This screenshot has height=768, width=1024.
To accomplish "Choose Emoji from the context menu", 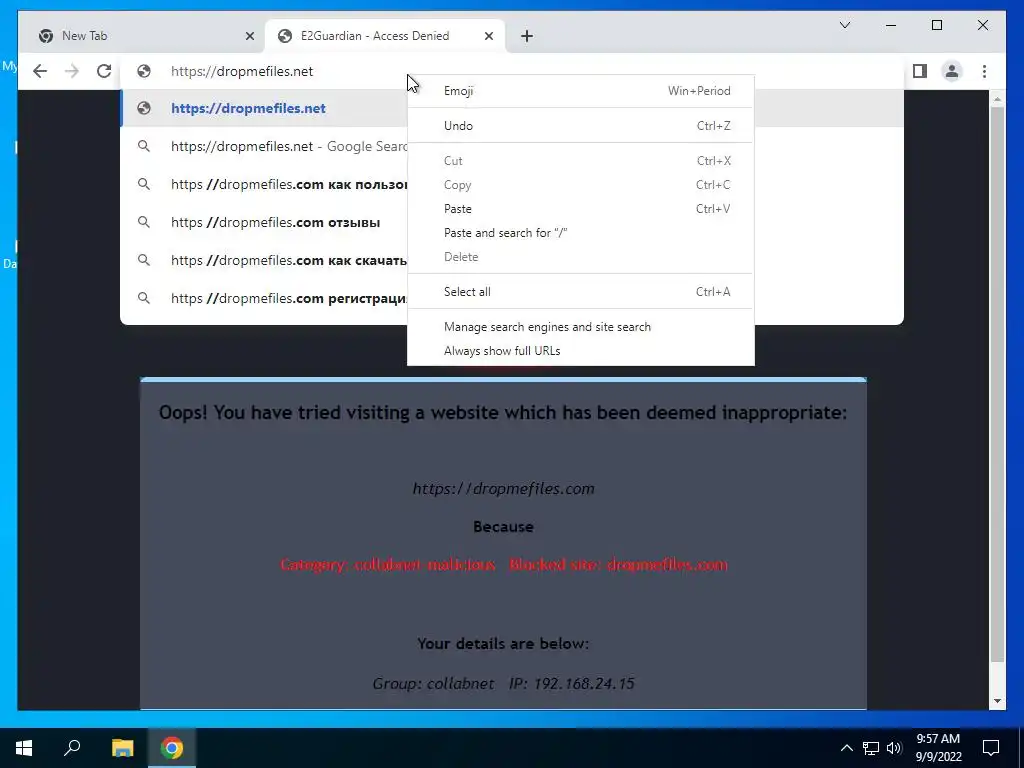I will coord(581,91).
